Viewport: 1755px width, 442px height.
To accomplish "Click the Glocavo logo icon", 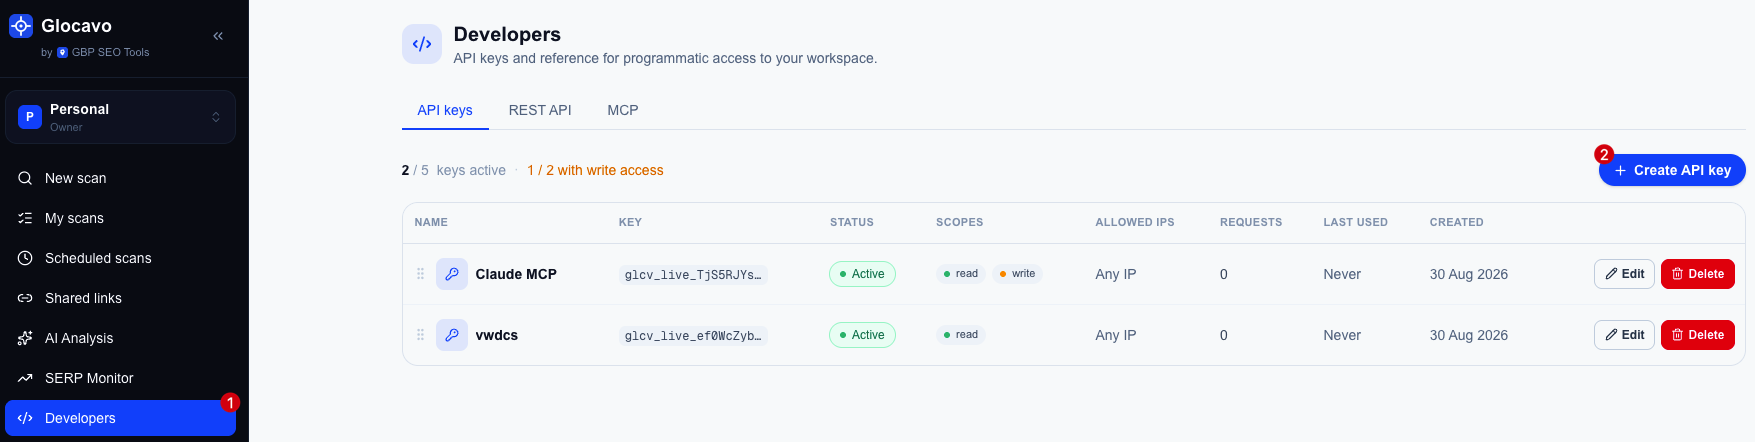I will pos(21,26).
